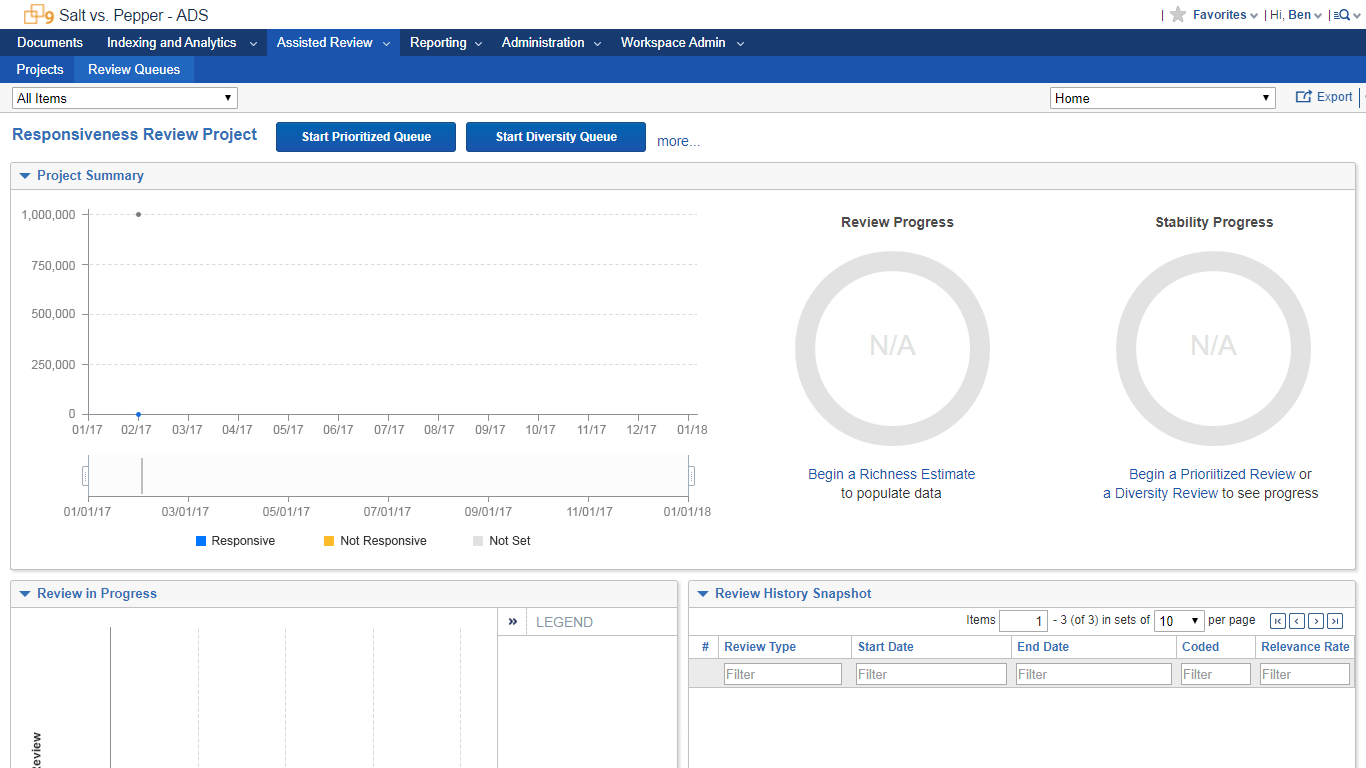Screen dimensions: 1366x768
Task: Click the Favorites star icon
Action: click(x=1178, y=14)
